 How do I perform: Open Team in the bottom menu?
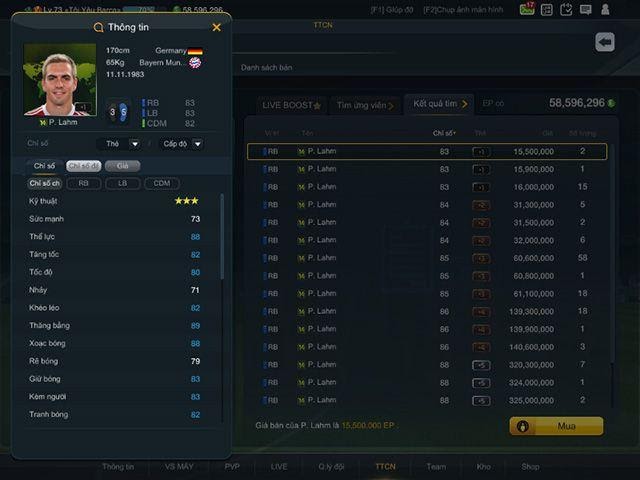tap(436, 467)
